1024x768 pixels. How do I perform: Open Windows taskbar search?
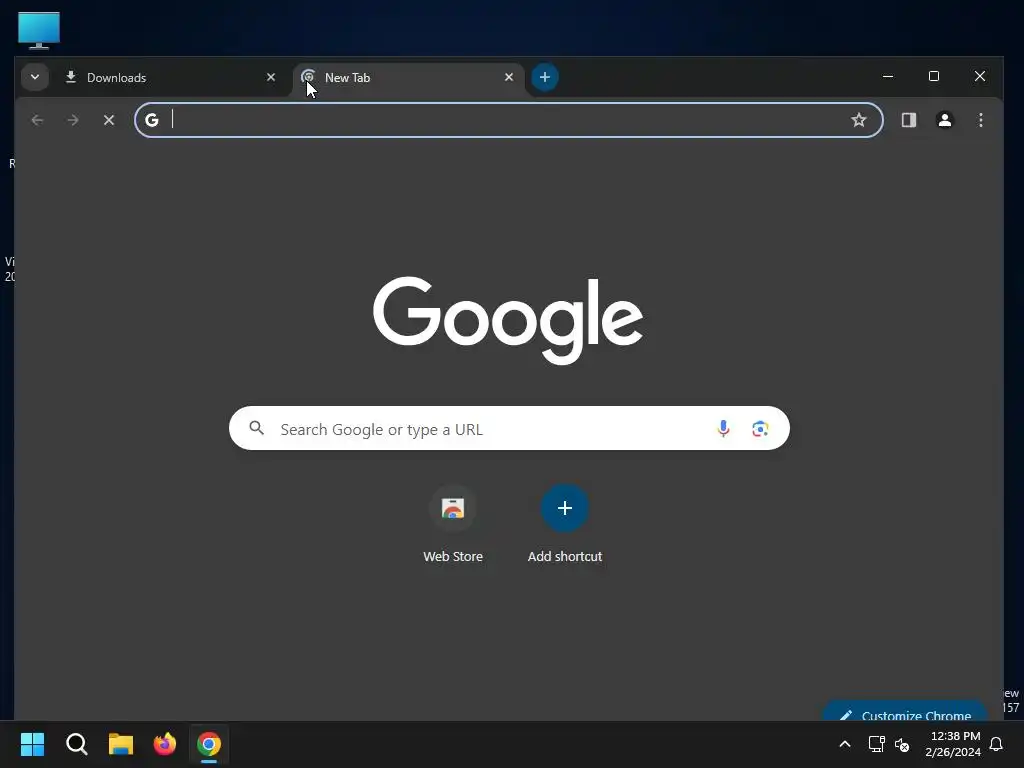(76, 744)
